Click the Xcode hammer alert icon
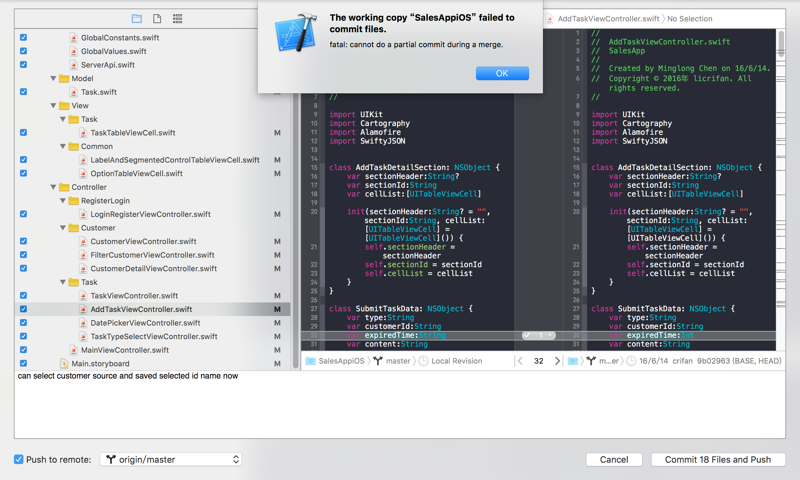Screen dimensions: 800x480 click(x=296, y=33)
